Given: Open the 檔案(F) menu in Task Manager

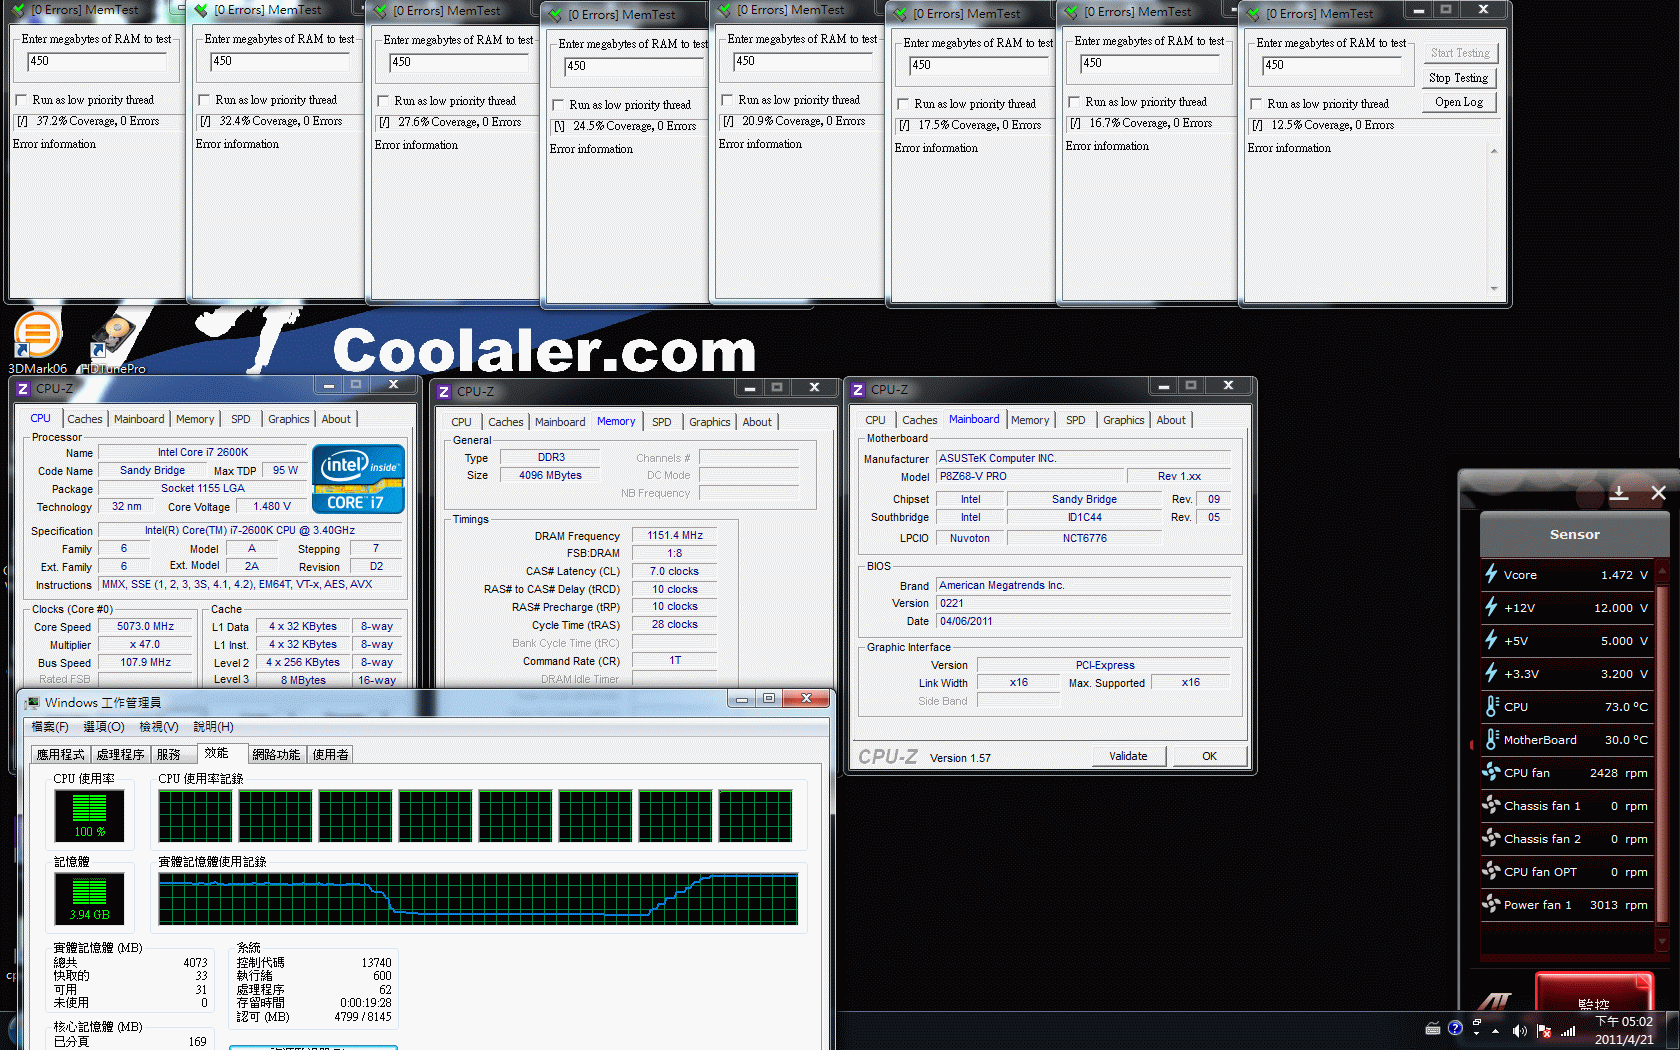Looking at the screenshot, I should (x=50, y=727).
